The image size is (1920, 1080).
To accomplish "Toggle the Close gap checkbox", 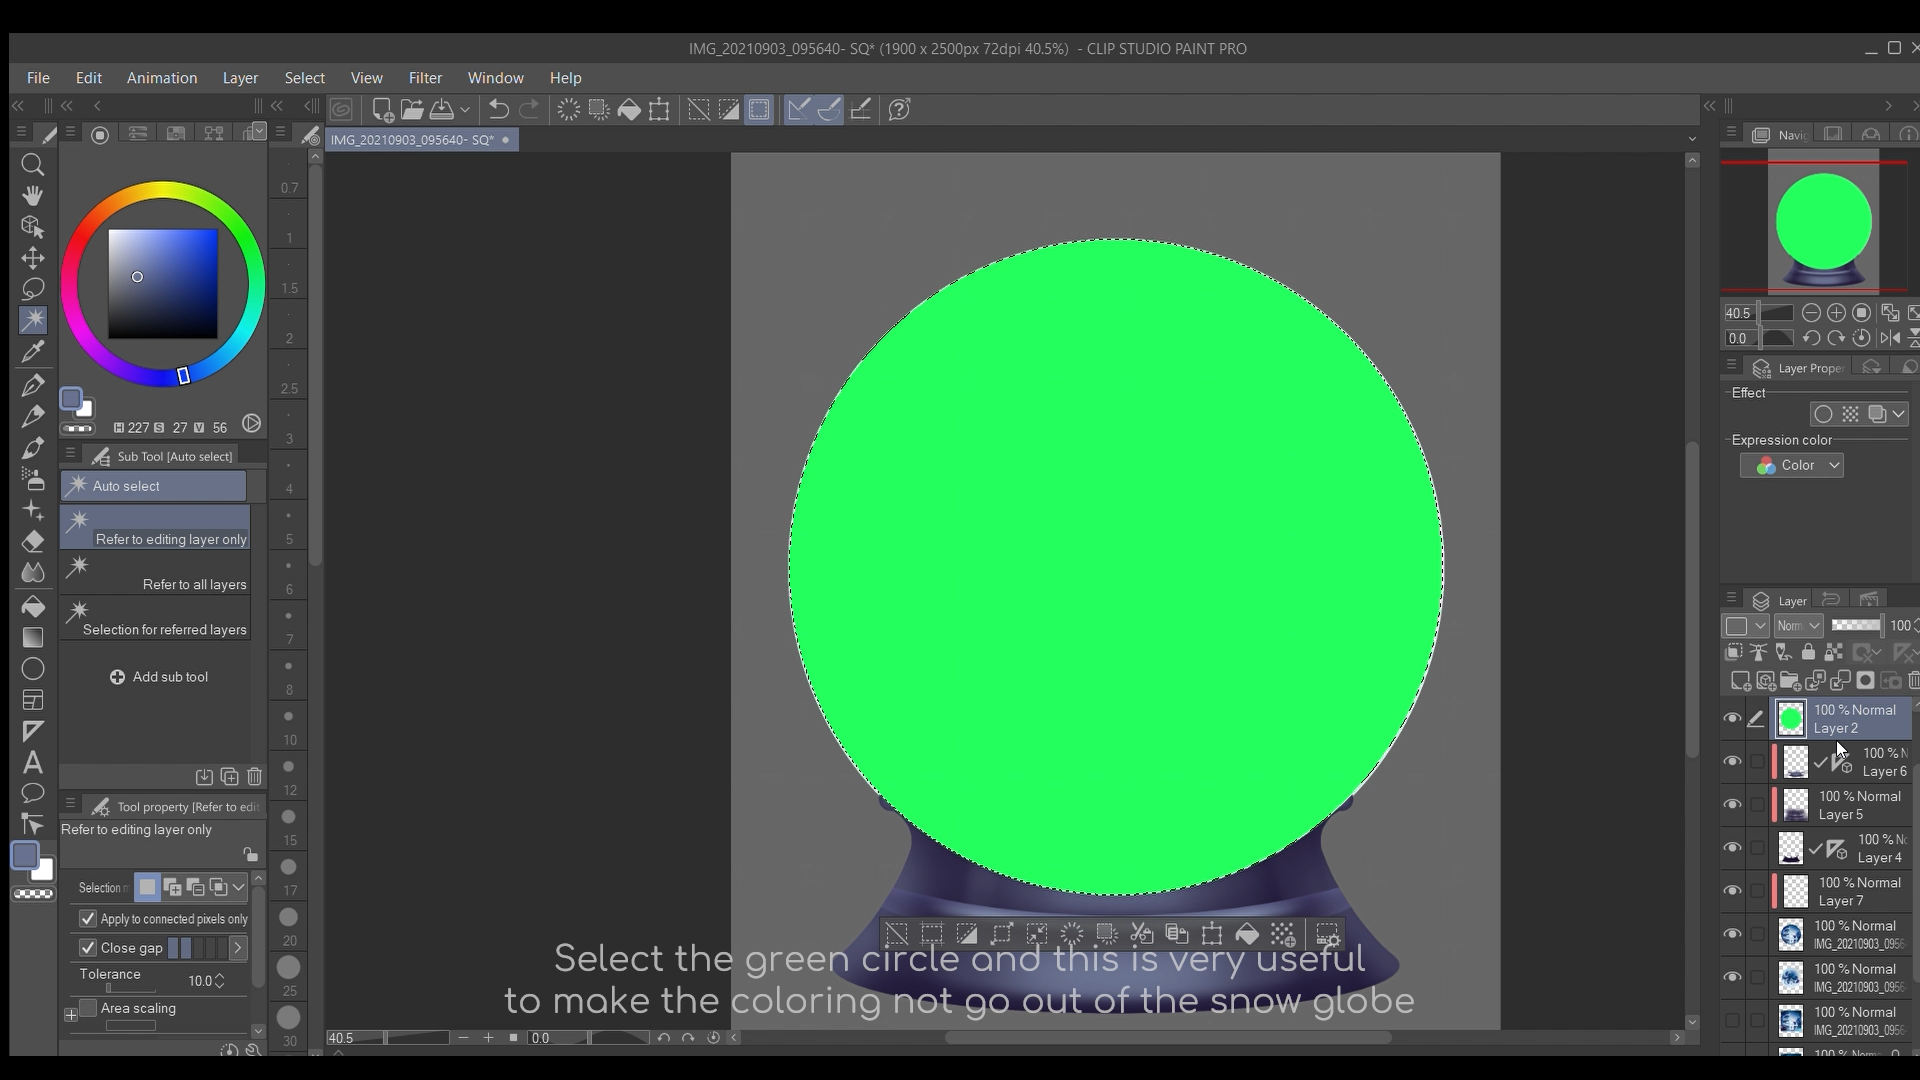I will pos(88,948).
